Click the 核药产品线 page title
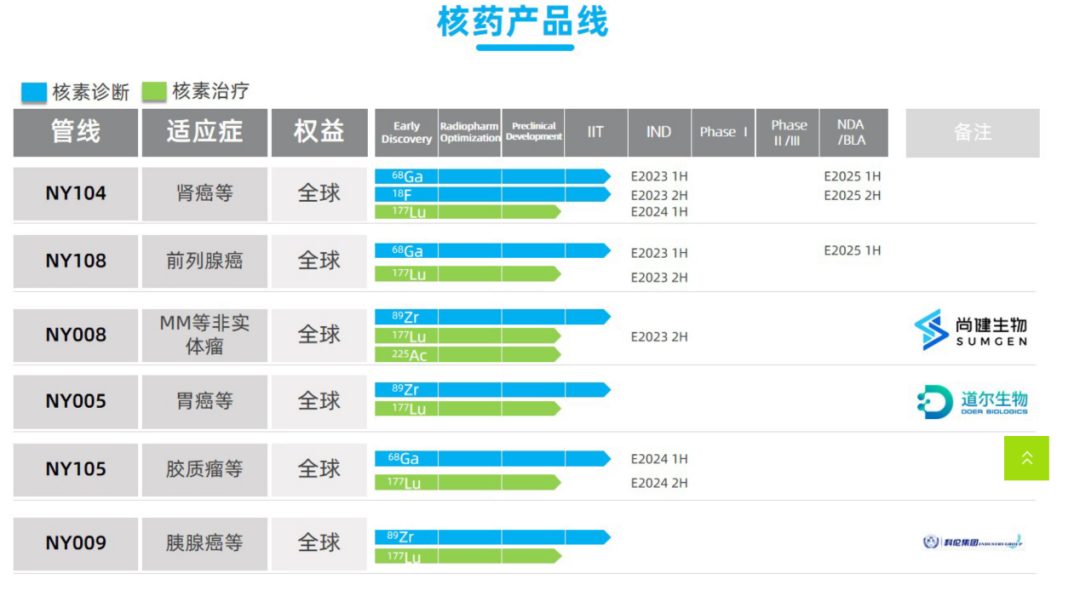 [523, 22]
